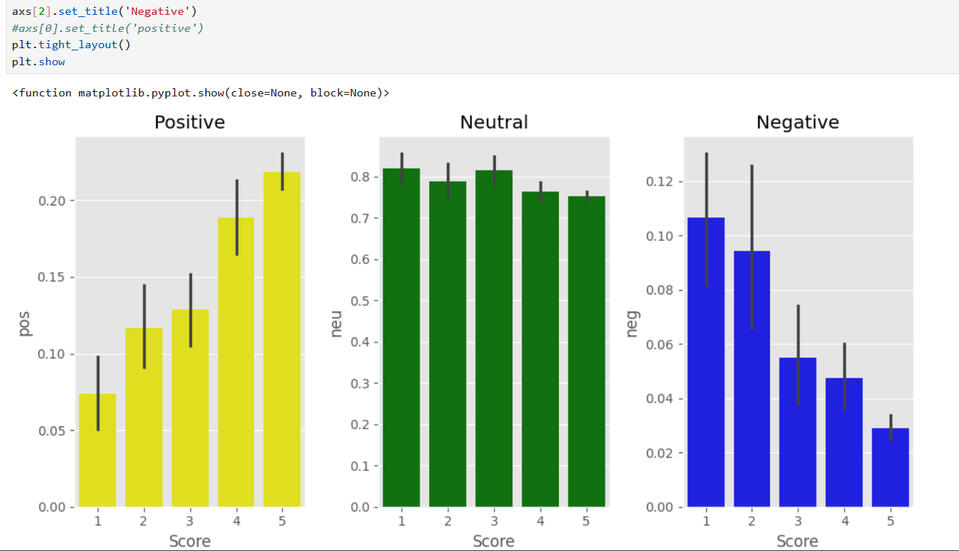
Task: Click the yellow bar for Score 1
Action: click(98, 450)
